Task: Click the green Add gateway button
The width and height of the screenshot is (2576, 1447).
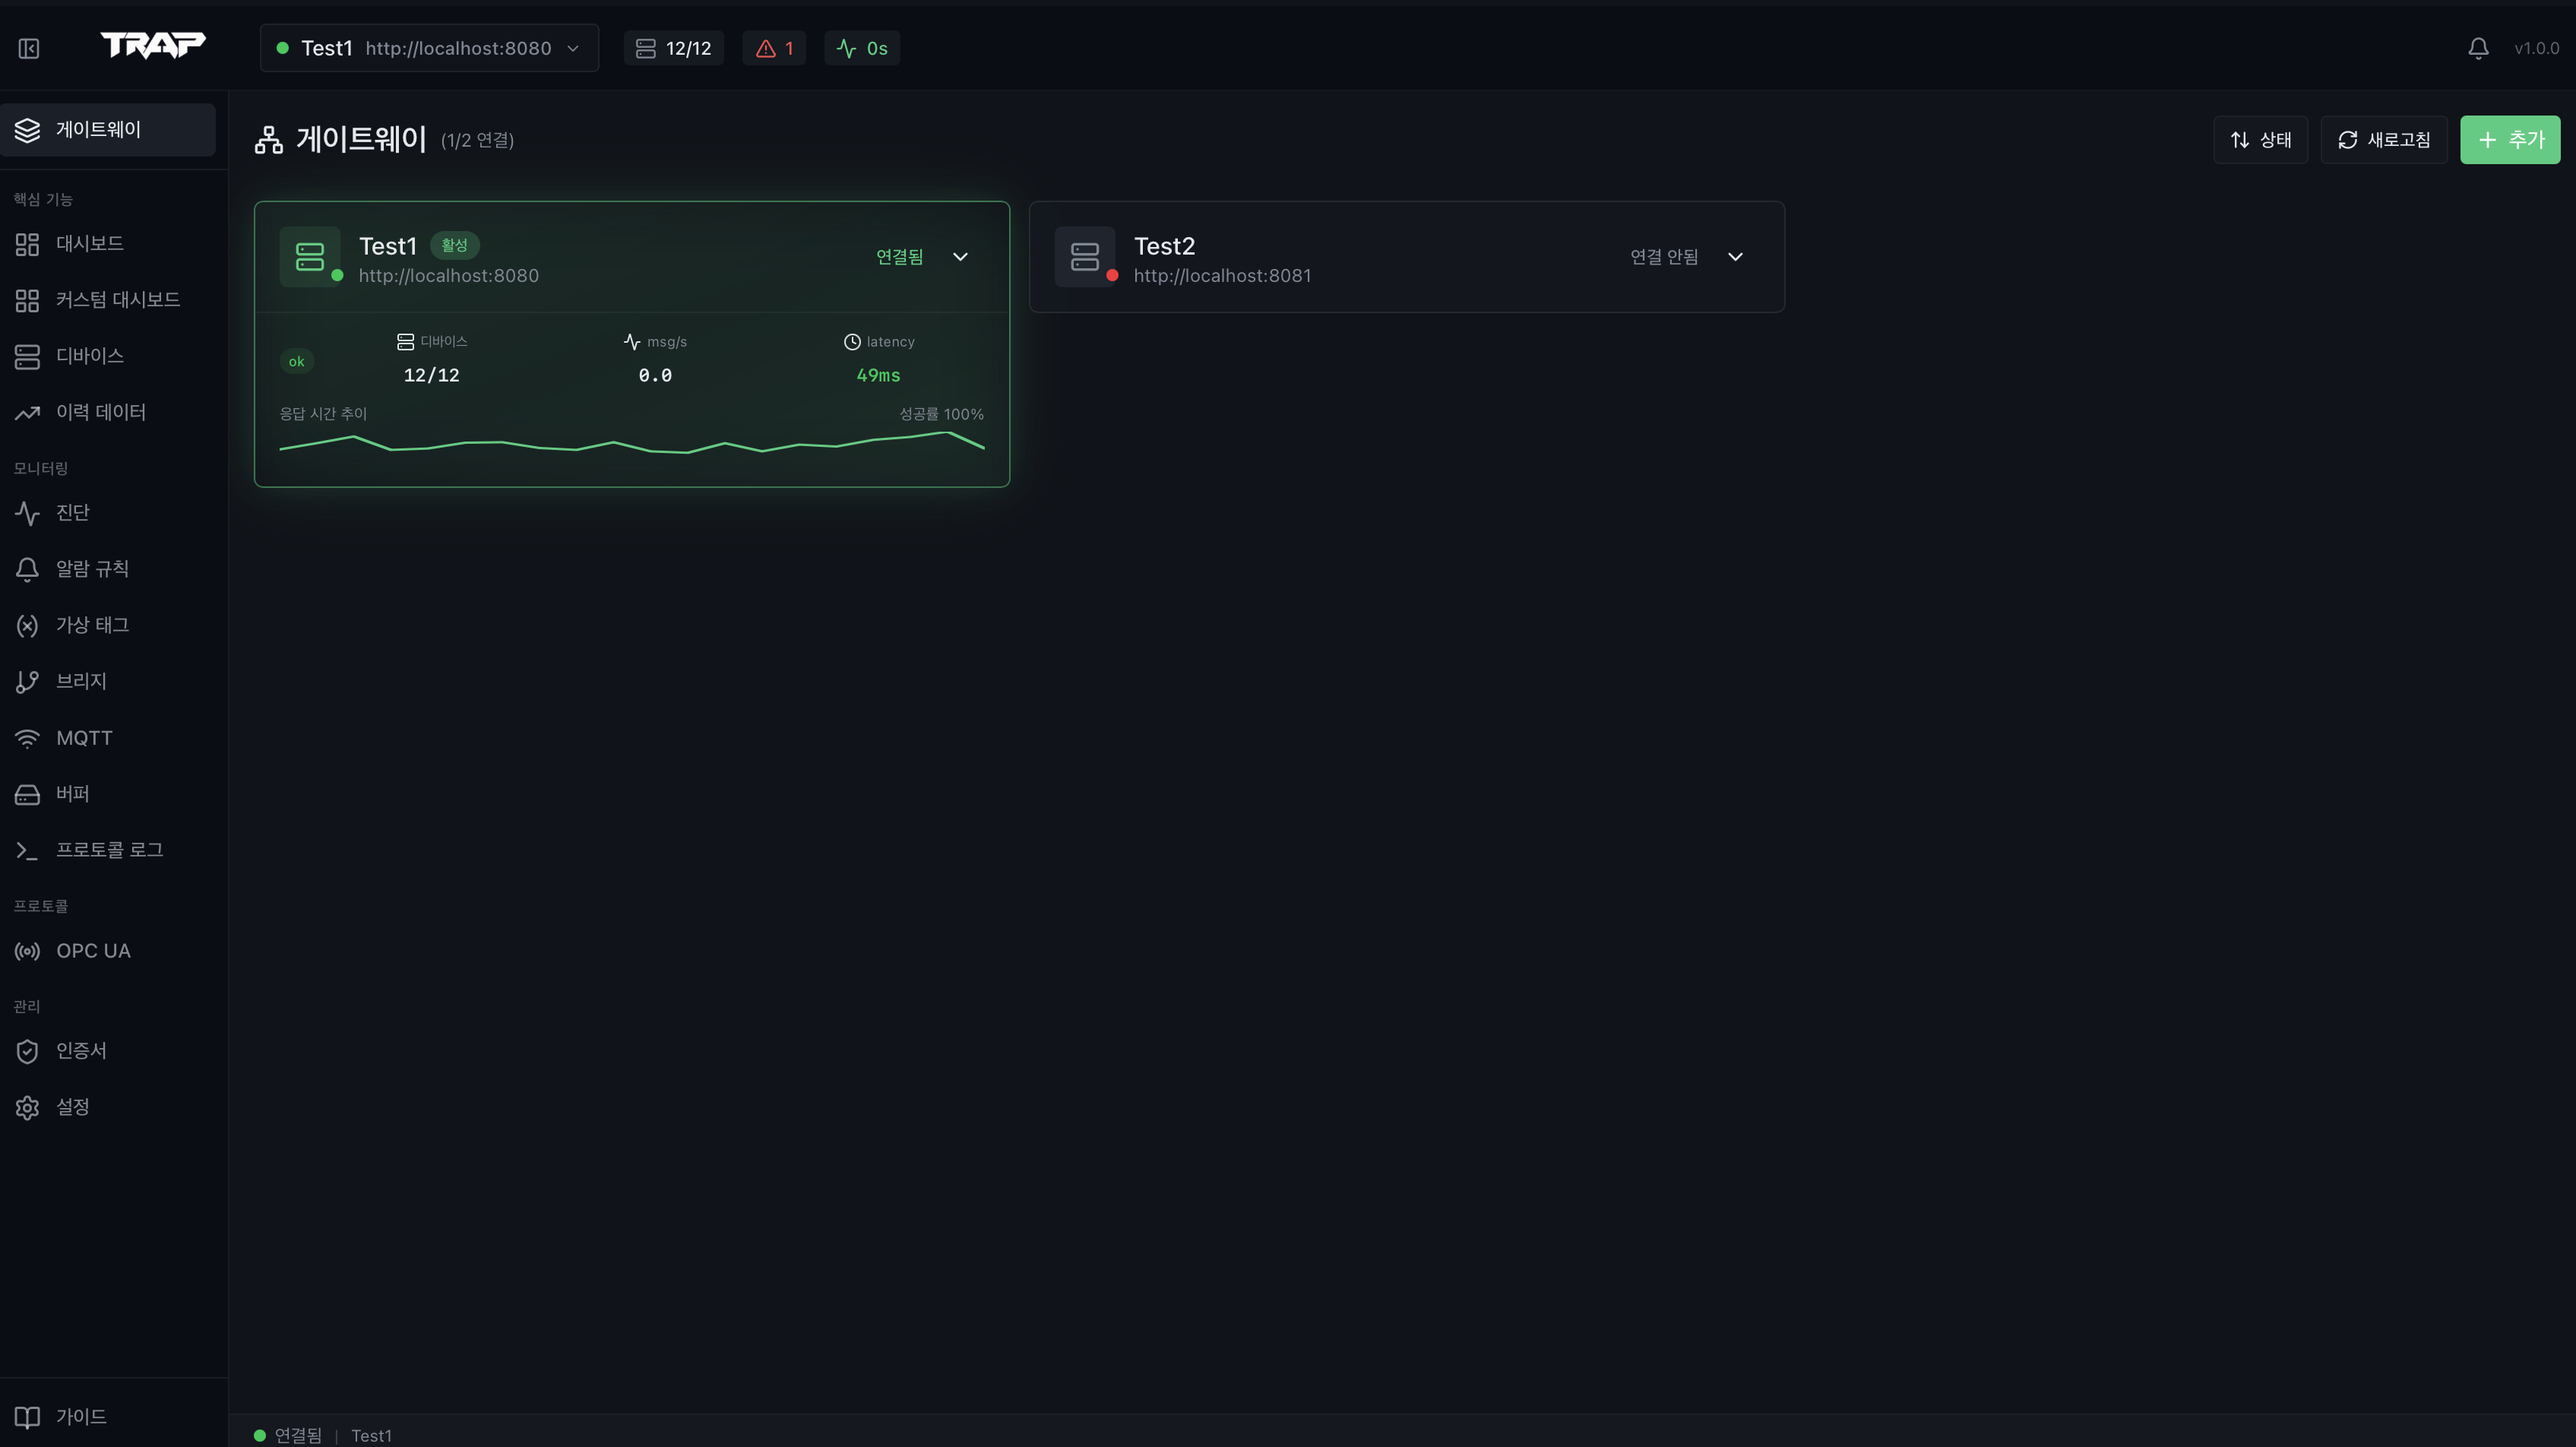Action: tap(2510, 140)
